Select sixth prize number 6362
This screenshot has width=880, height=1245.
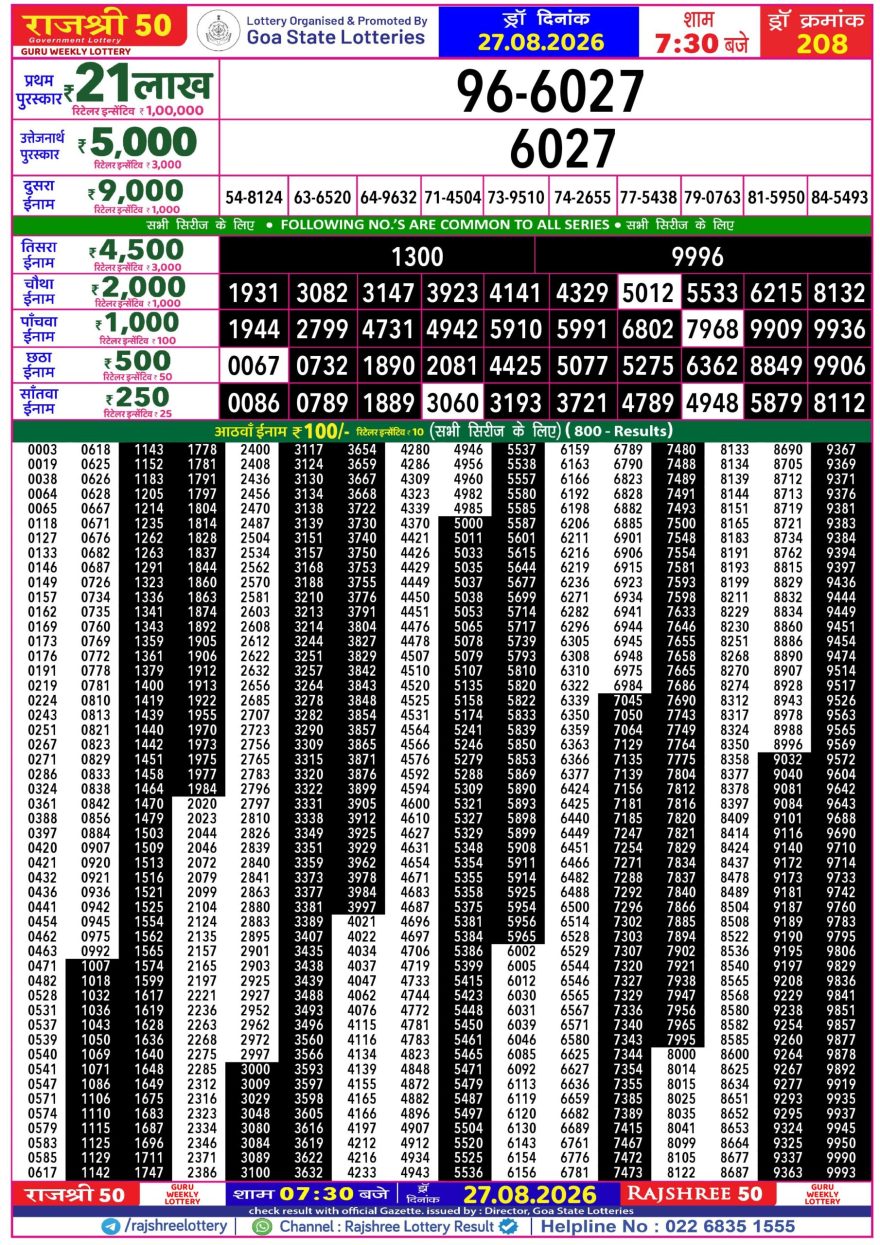click(712, 366)
